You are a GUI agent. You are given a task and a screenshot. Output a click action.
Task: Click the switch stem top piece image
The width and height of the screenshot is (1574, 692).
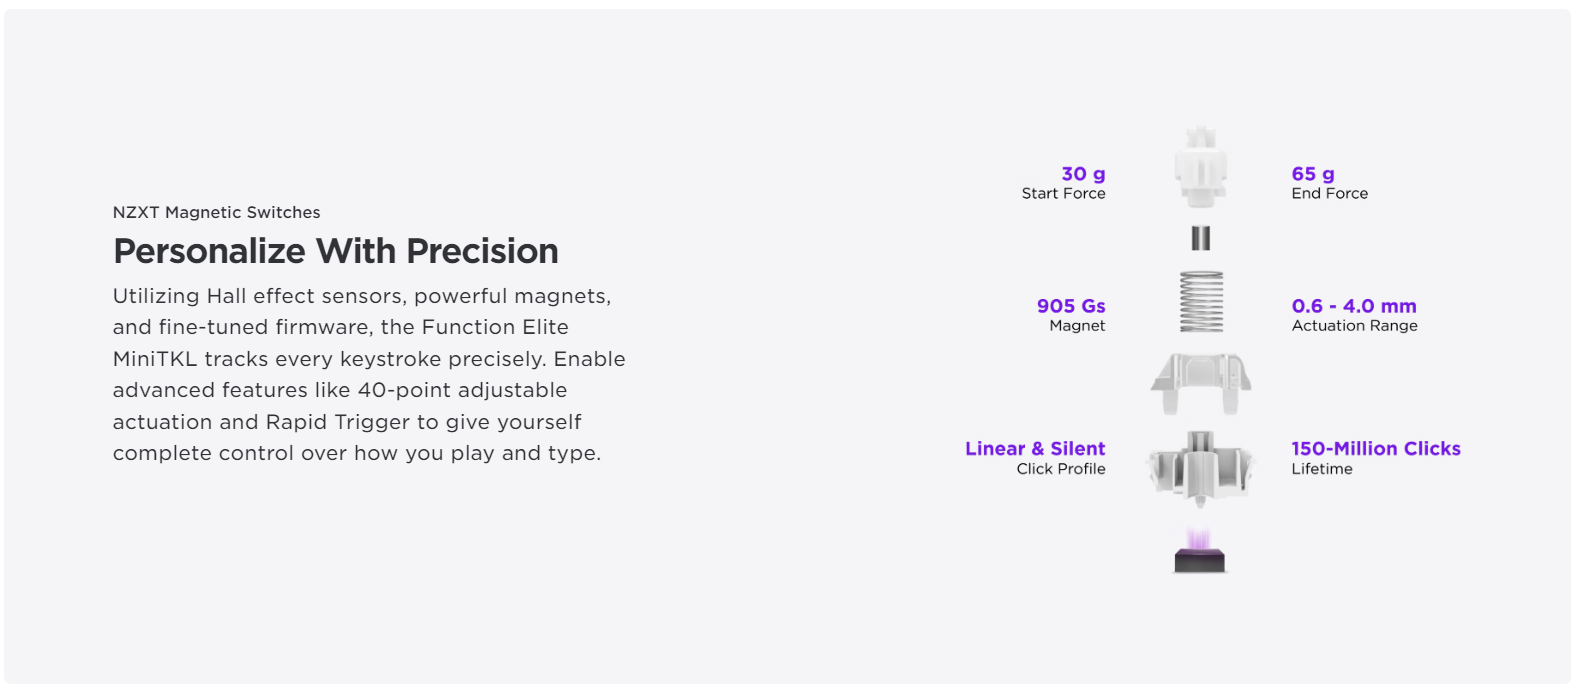(x=1200, y=166)
